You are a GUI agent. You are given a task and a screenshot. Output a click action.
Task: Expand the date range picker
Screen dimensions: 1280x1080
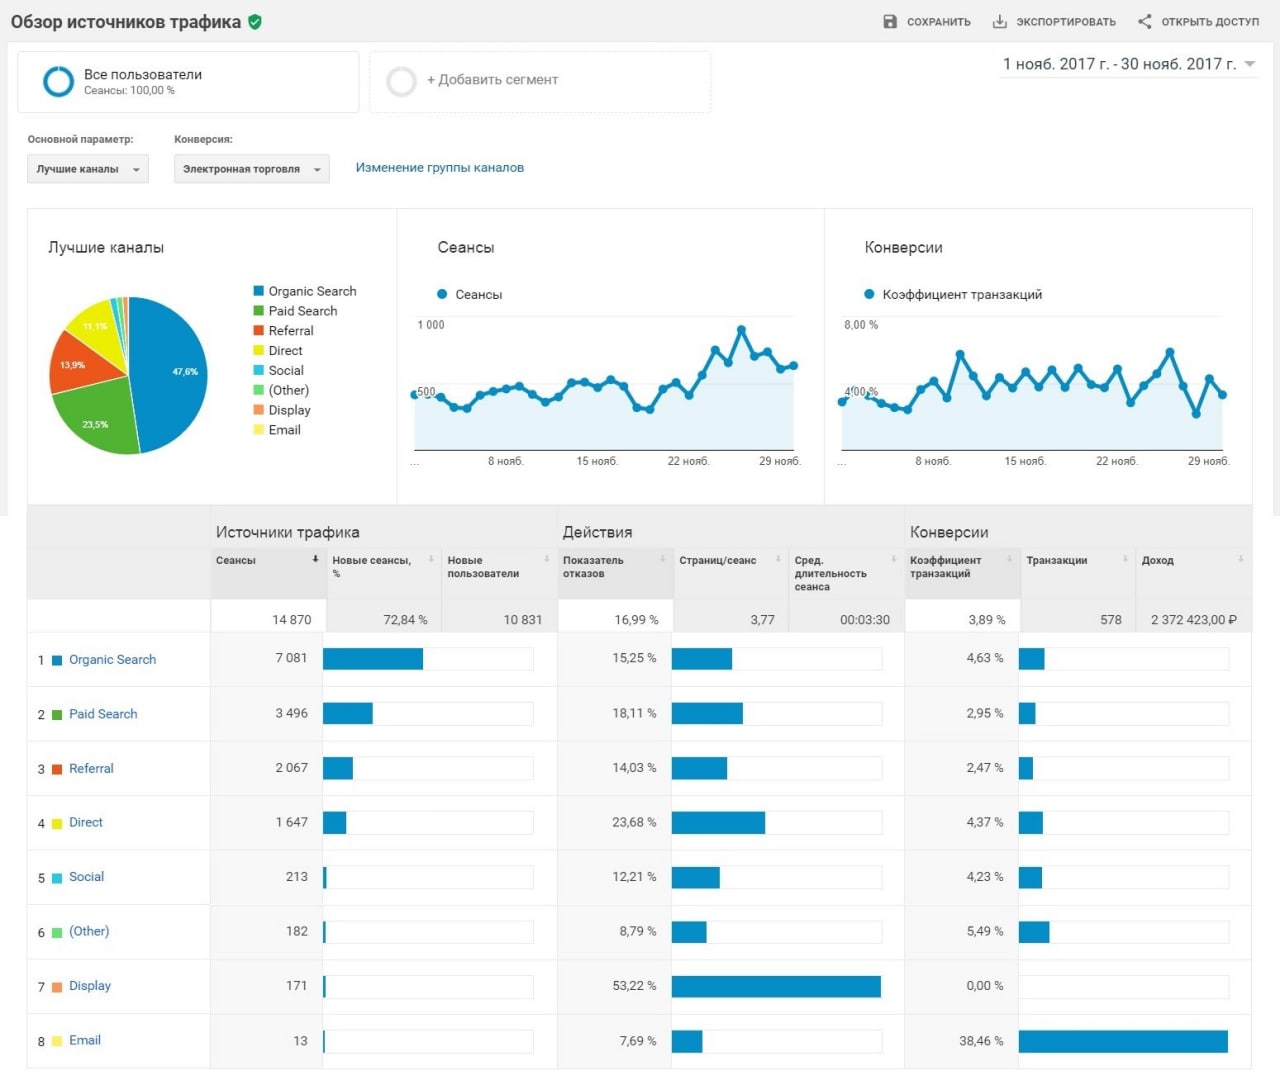tap(1249, 64)
